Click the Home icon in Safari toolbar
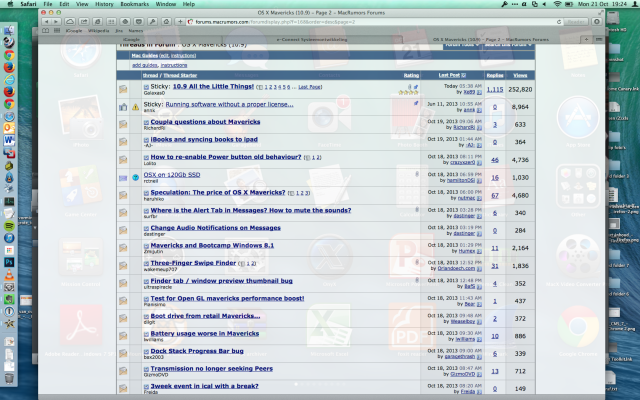The width and height of the screenshot is (640, 400). pyautogui.click(x=166, y=22)
